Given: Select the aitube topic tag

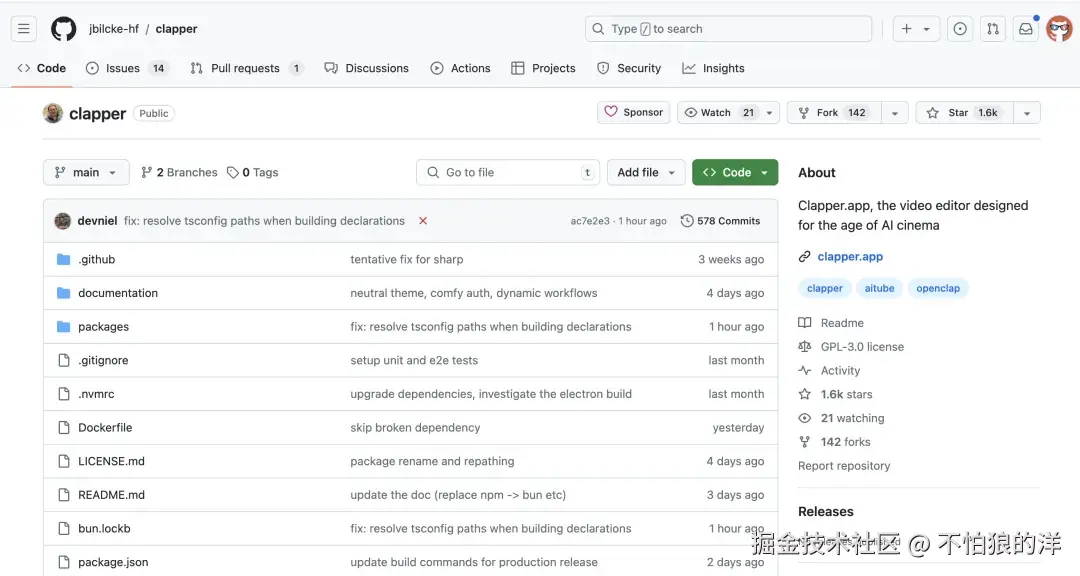Looking at the screenshot, I should point(879,288).
